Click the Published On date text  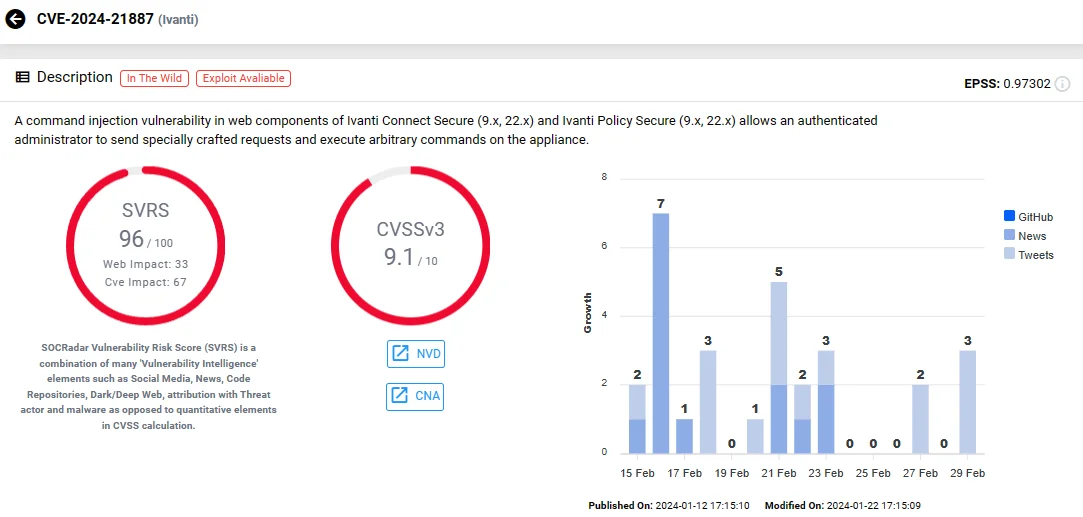(669, 506)
